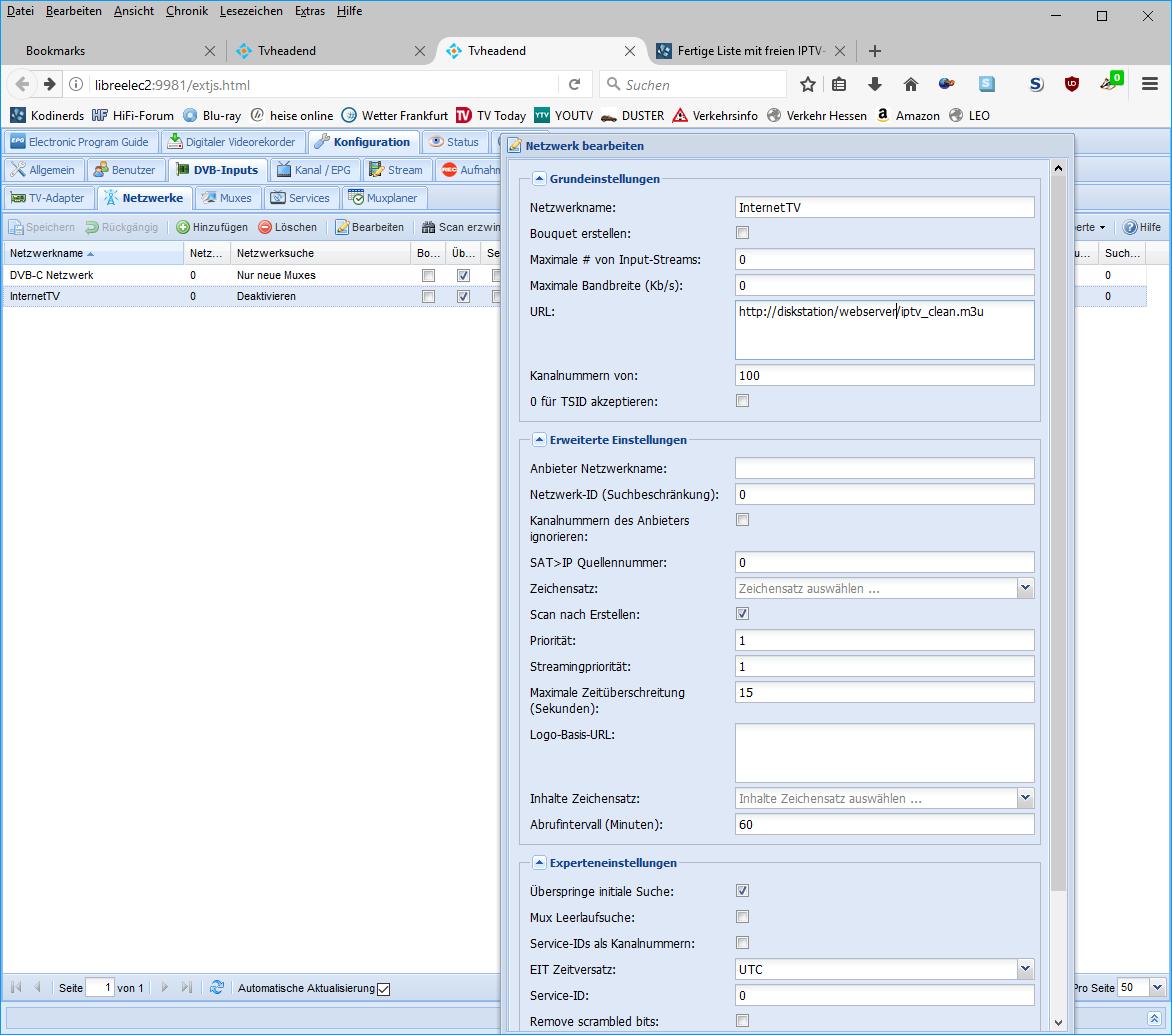Click the uBlock shield extension icon
Viewport: 1172px width, 1035px height.
pos(1072,84)
